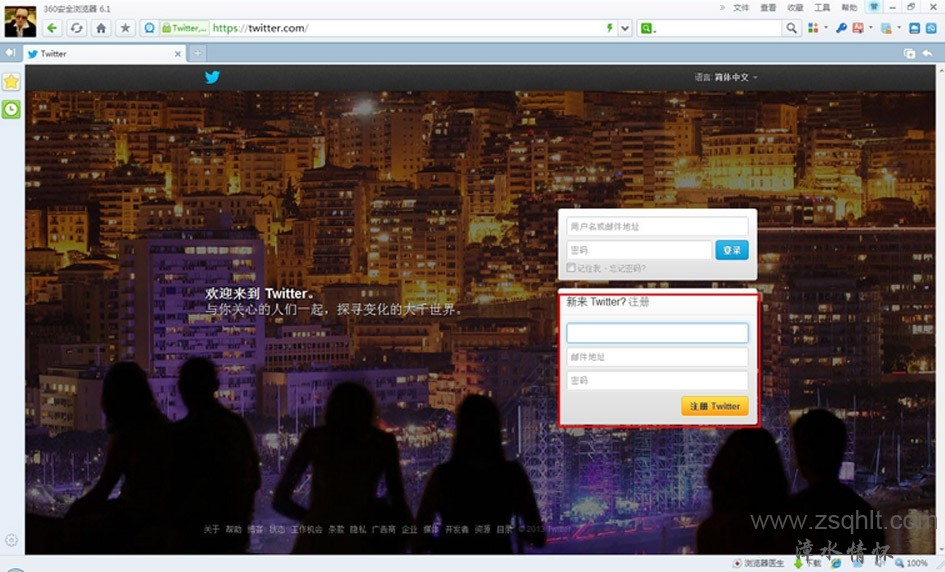
Task: Click the Twitter bird logo
Action: click(212, 77)
